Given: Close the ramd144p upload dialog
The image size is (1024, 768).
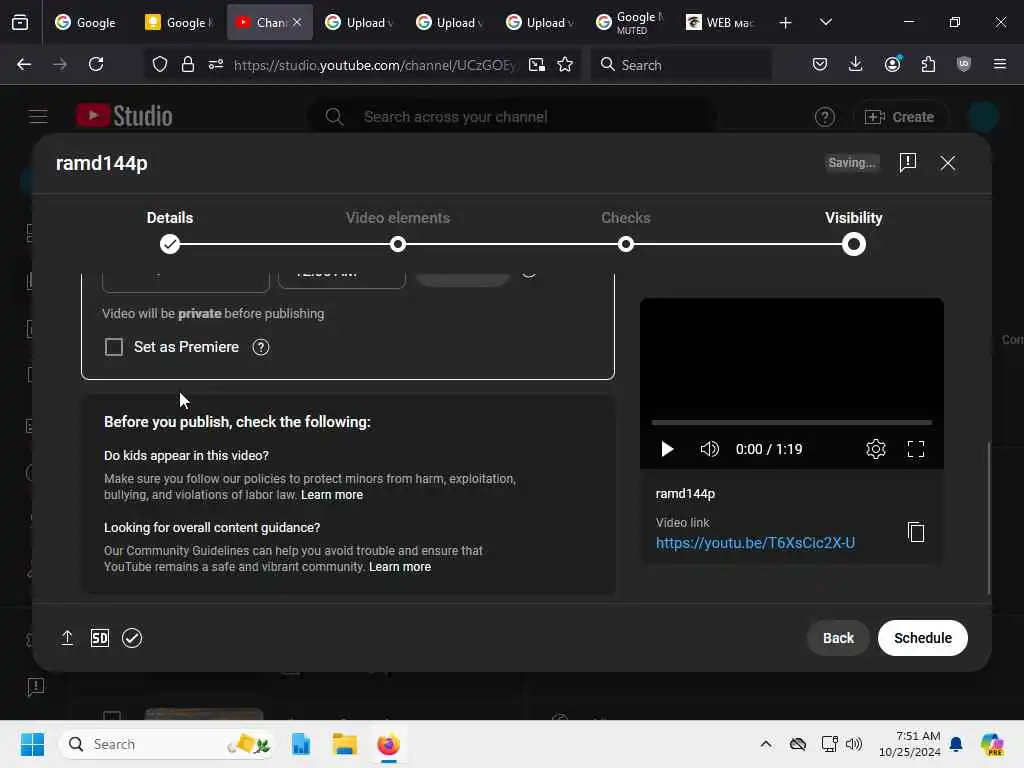Looking at the screenshot, I should pyautogui.click(x=948, y=163).
